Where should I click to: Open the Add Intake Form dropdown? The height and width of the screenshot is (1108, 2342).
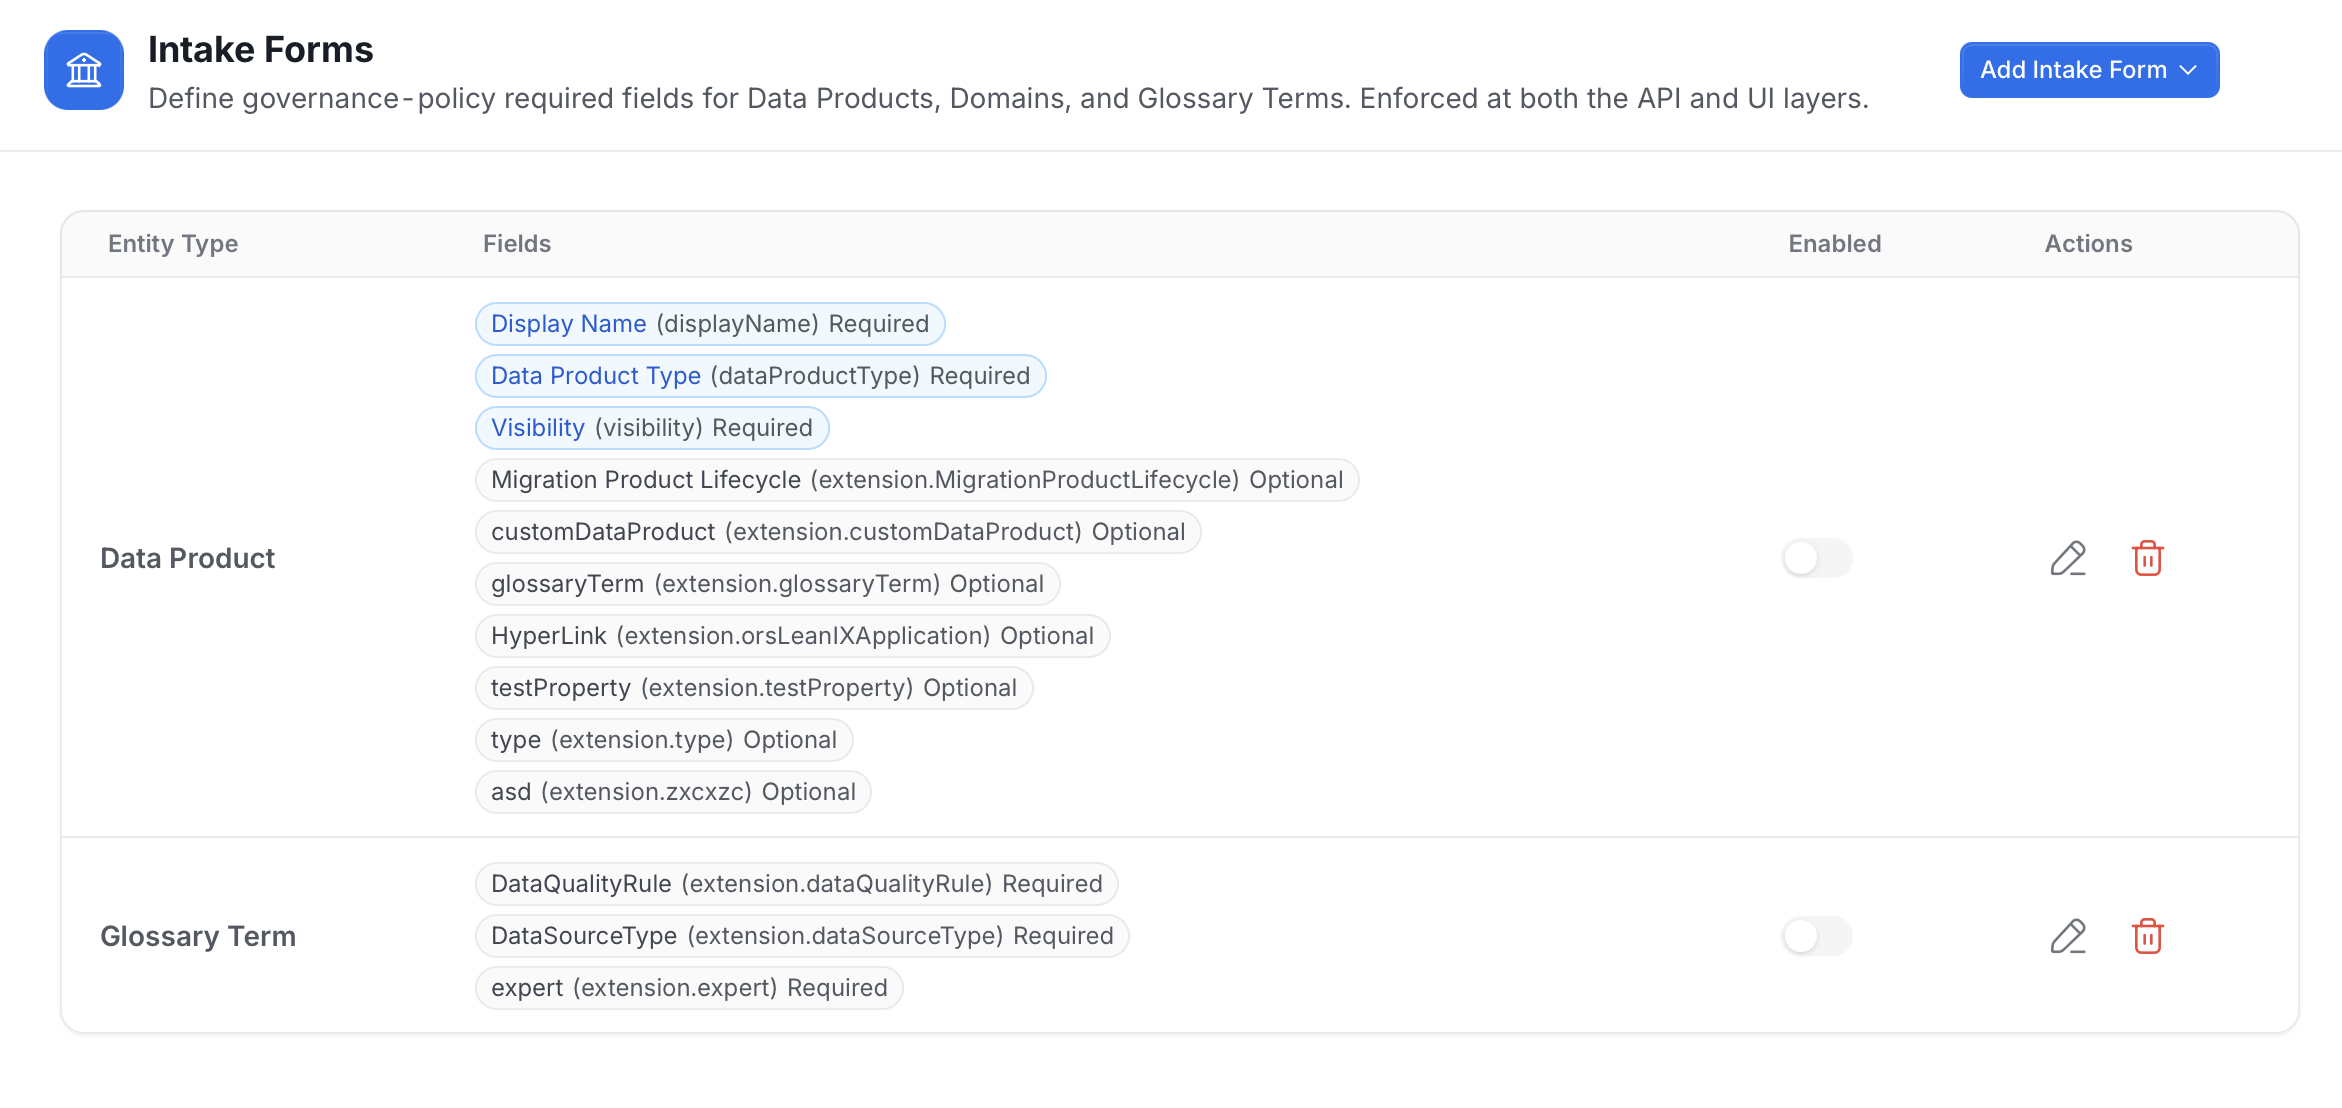coord(2089,70)
